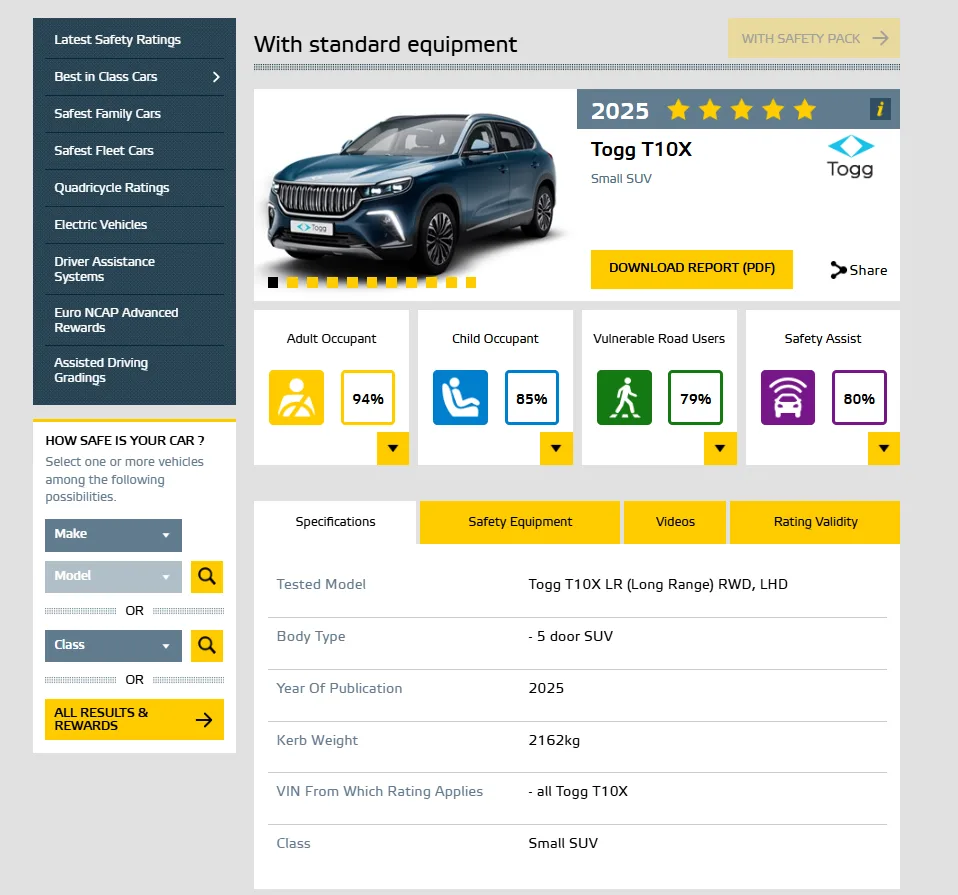Screen dimensions: 958x895
Task: Open Safest Family Cars menu item
Action: click(x=108, y=114)
